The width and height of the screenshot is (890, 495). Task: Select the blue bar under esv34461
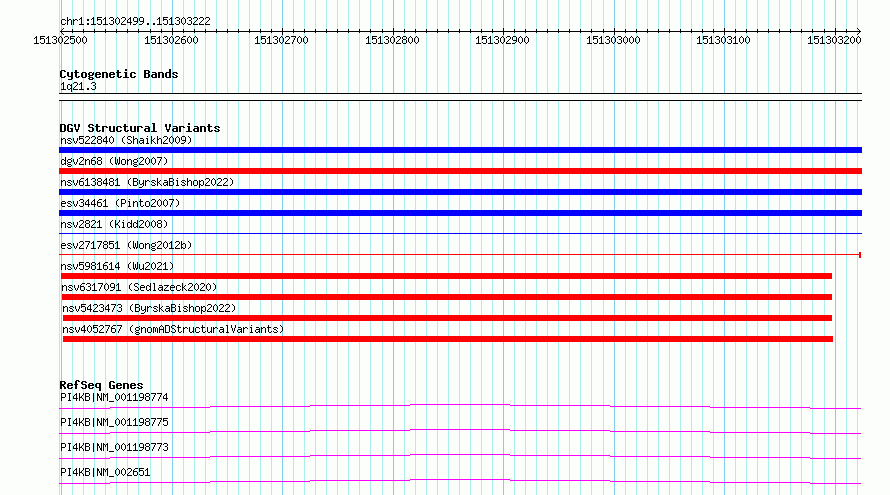tap(460, 213)
